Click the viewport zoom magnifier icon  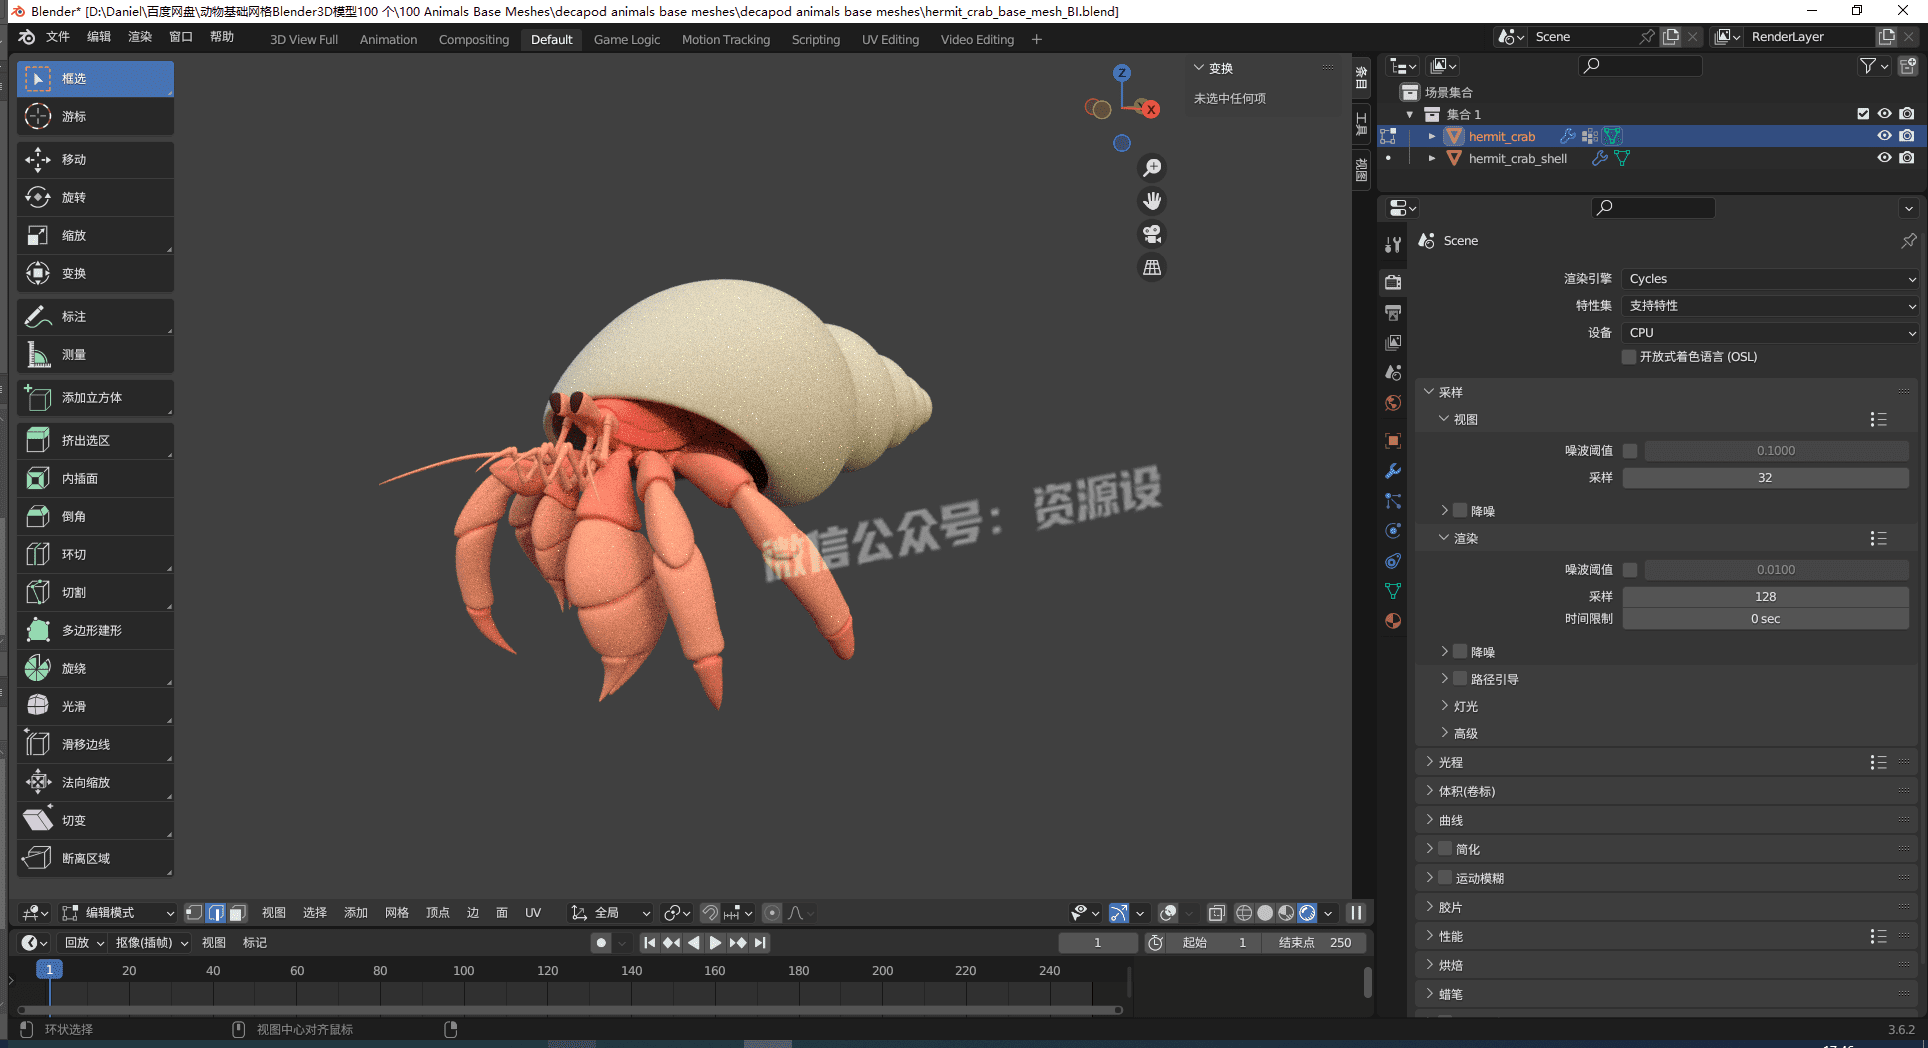(x=1152, y=168)
